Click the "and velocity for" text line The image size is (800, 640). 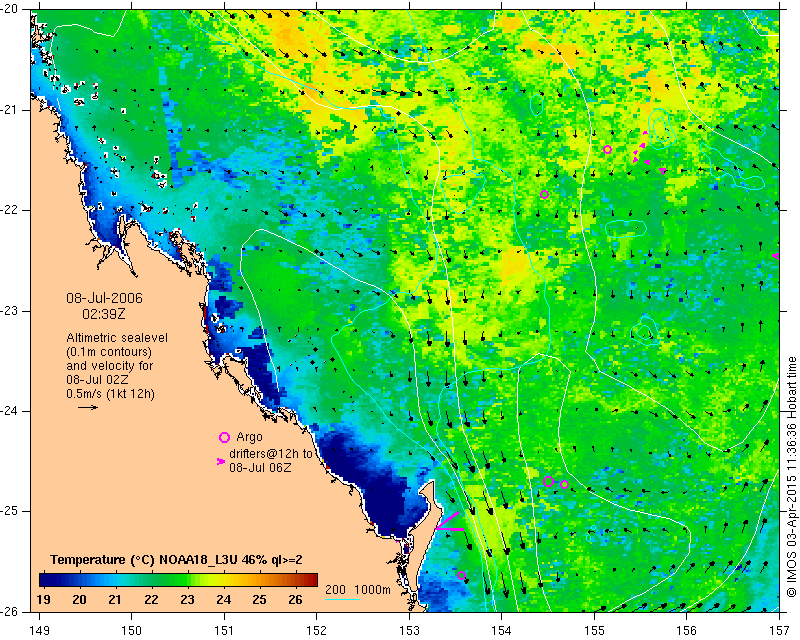pos(110,366)
